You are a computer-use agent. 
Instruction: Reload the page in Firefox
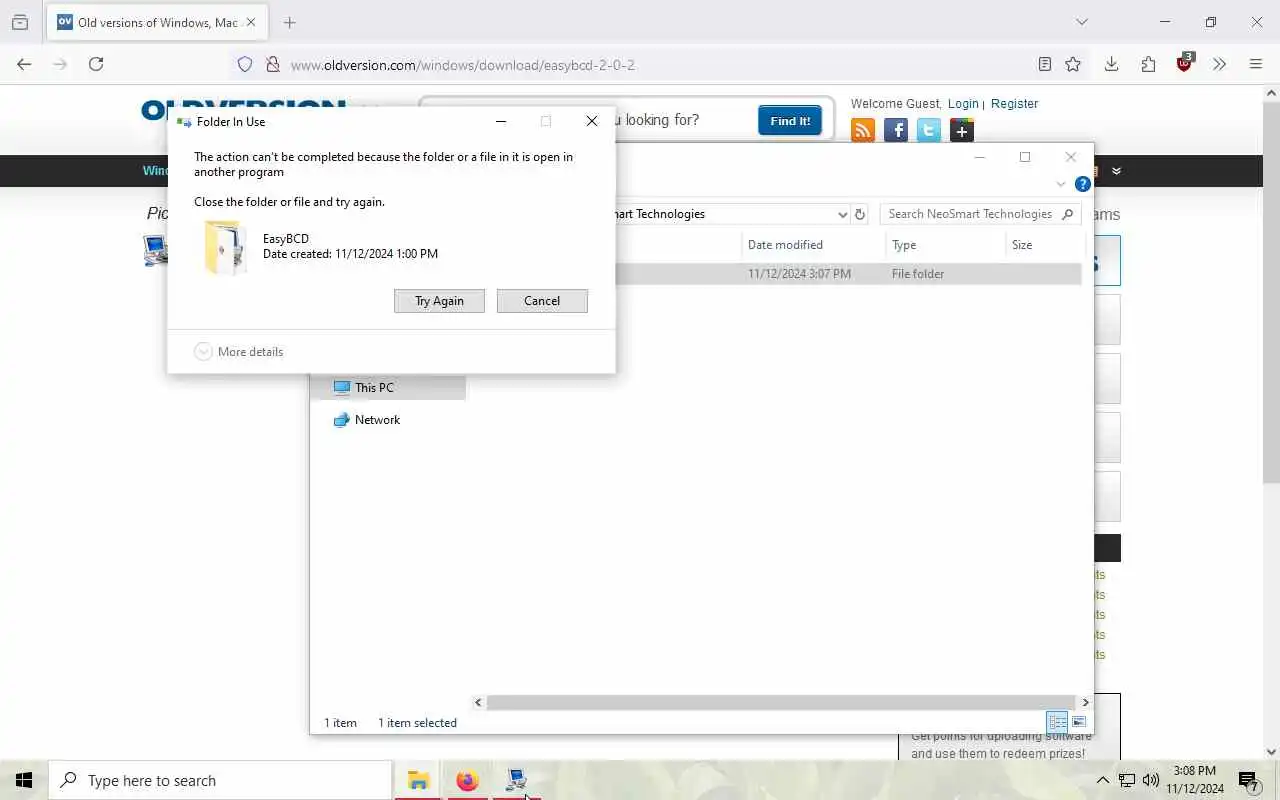(96, 64)
